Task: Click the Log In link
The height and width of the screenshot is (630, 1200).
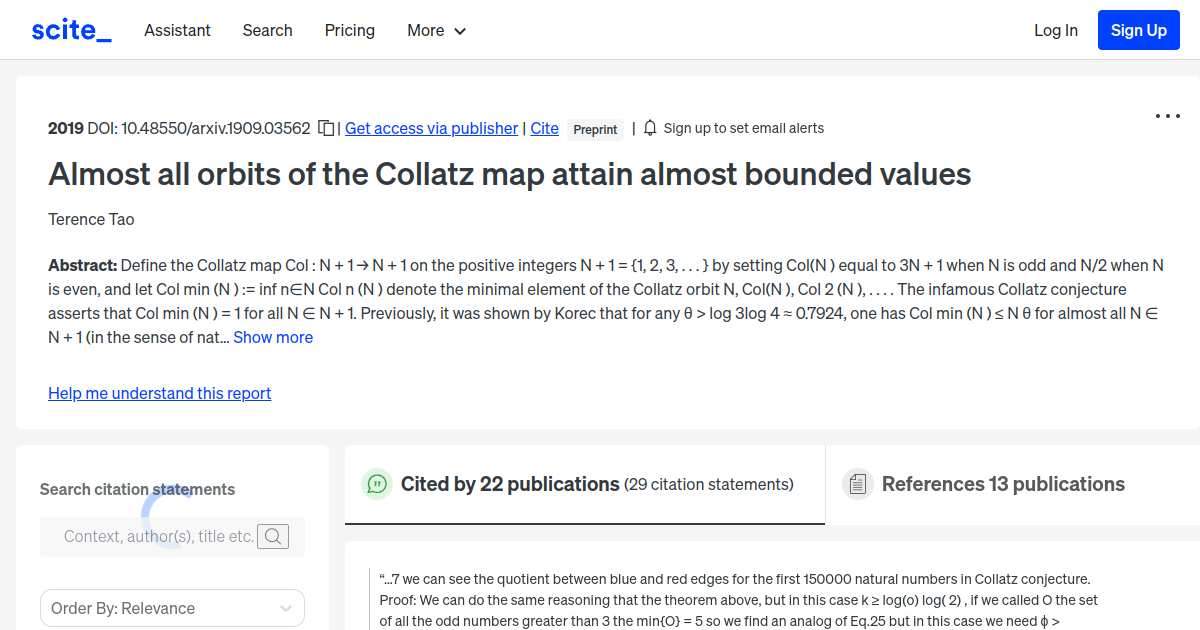Action: (1056, 30)
